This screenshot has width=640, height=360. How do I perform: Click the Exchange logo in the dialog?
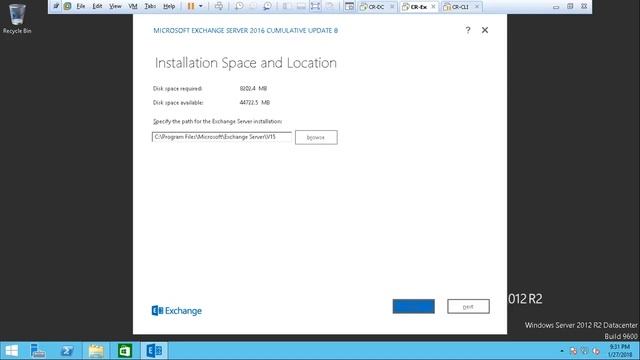177,311
